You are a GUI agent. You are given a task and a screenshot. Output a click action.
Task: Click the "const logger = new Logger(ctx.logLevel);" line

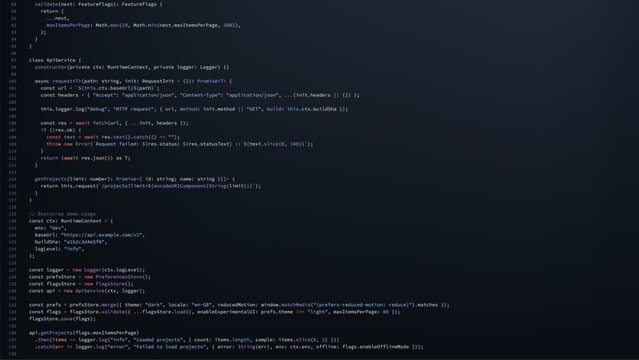click(x=87, y=269)
